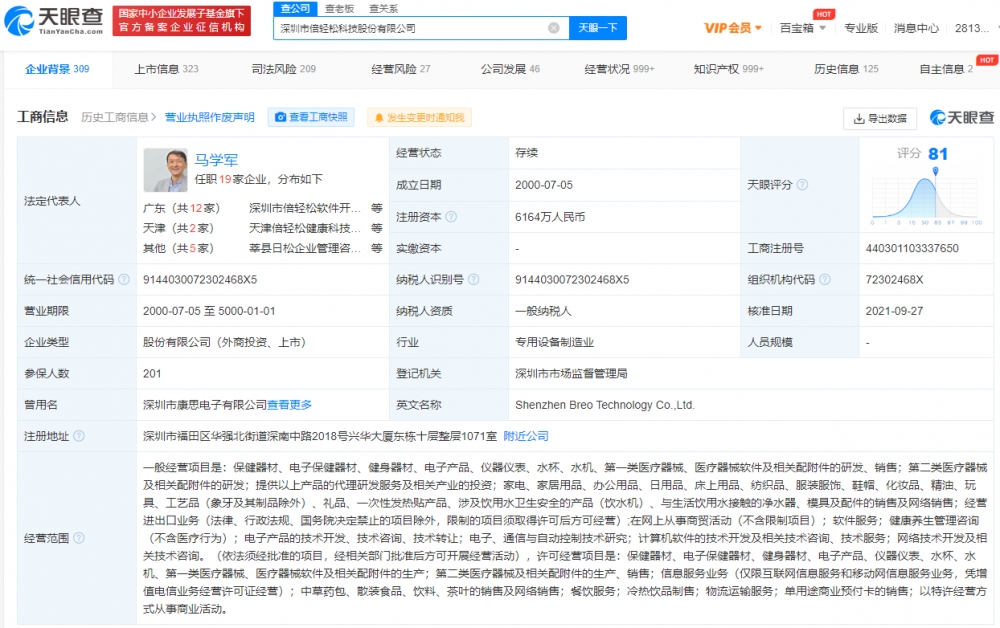The image size is (1000, 628).
Task: Open 专业版 link
Action: 860,28
